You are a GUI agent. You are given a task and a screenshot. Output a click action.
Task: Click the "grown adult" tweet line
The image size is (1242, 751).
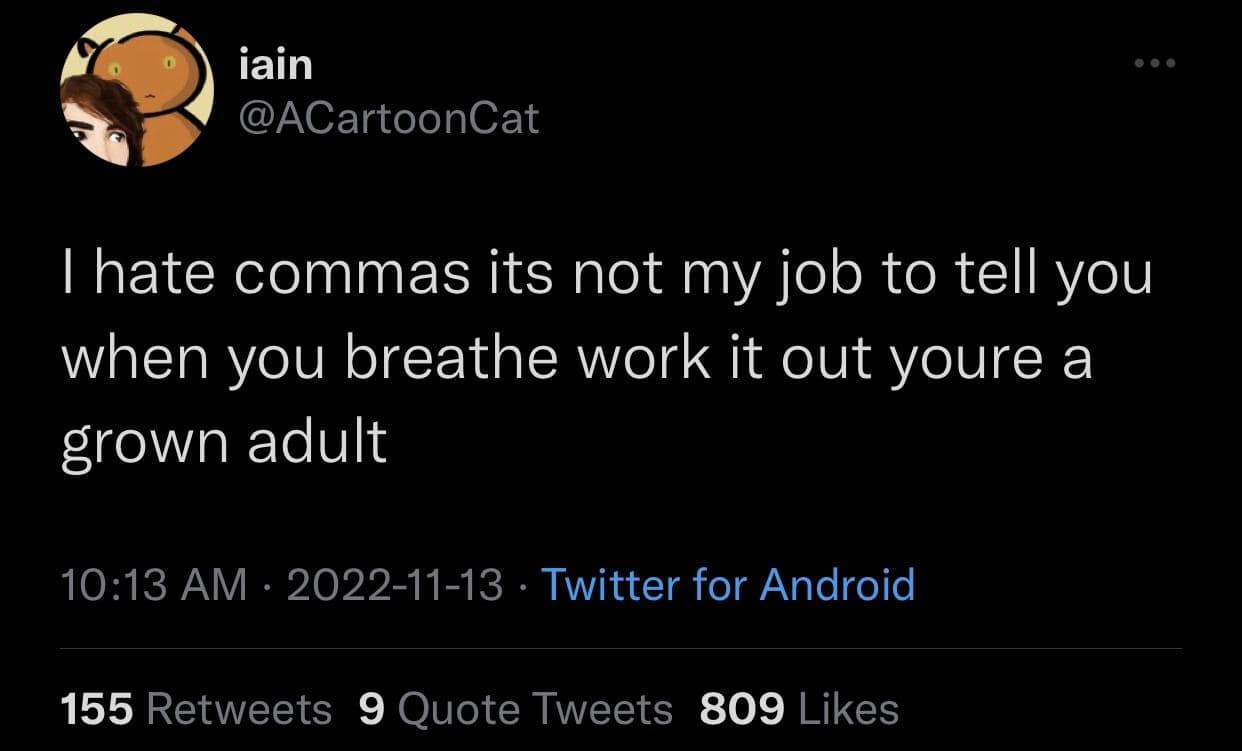(x=224, y=441)
